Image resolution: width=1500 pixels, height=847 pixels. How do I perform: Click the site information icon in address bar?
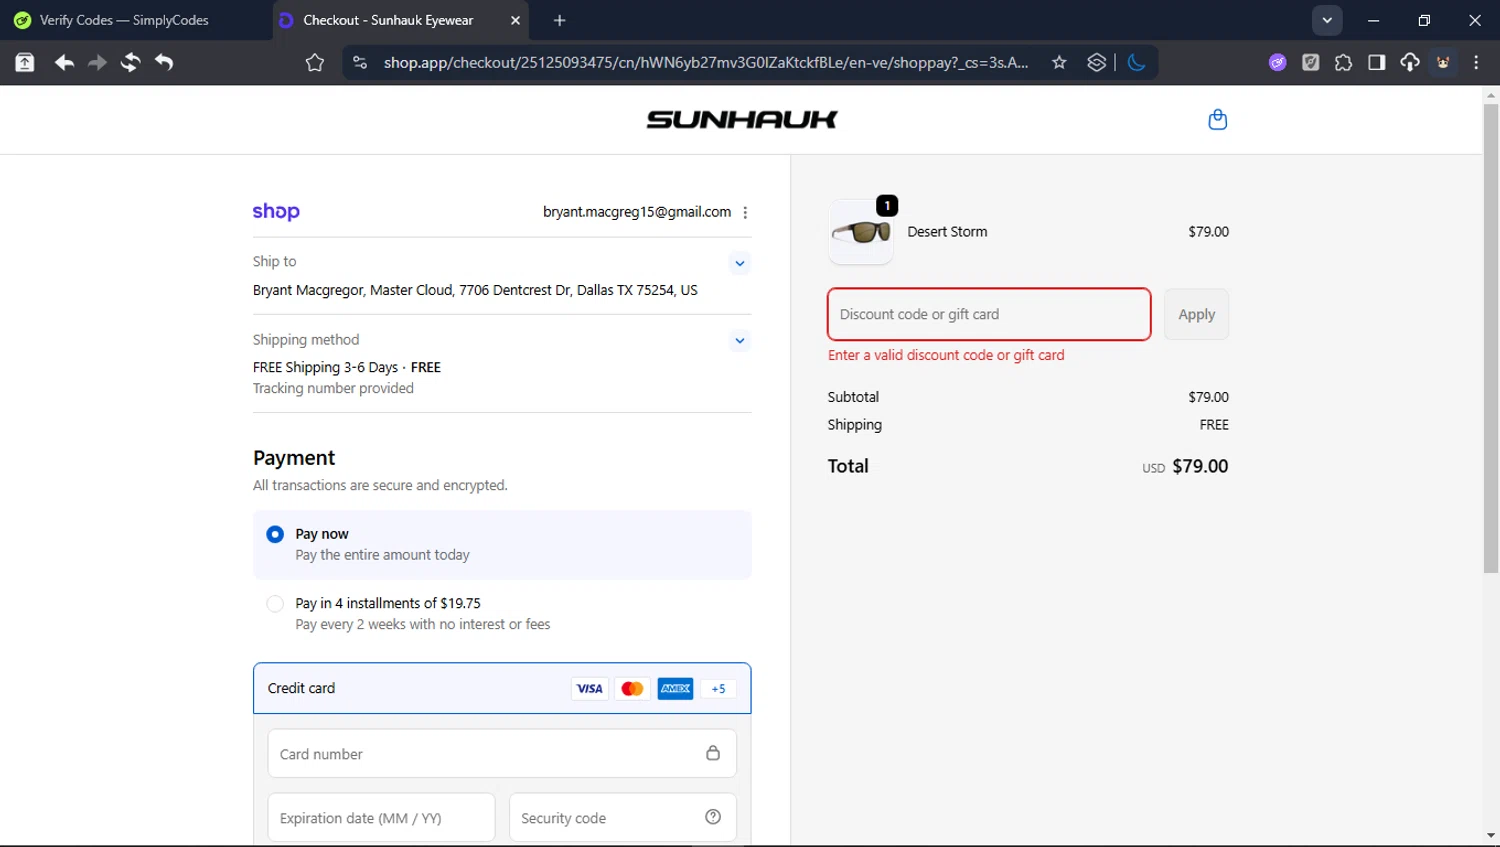(359, 62)
